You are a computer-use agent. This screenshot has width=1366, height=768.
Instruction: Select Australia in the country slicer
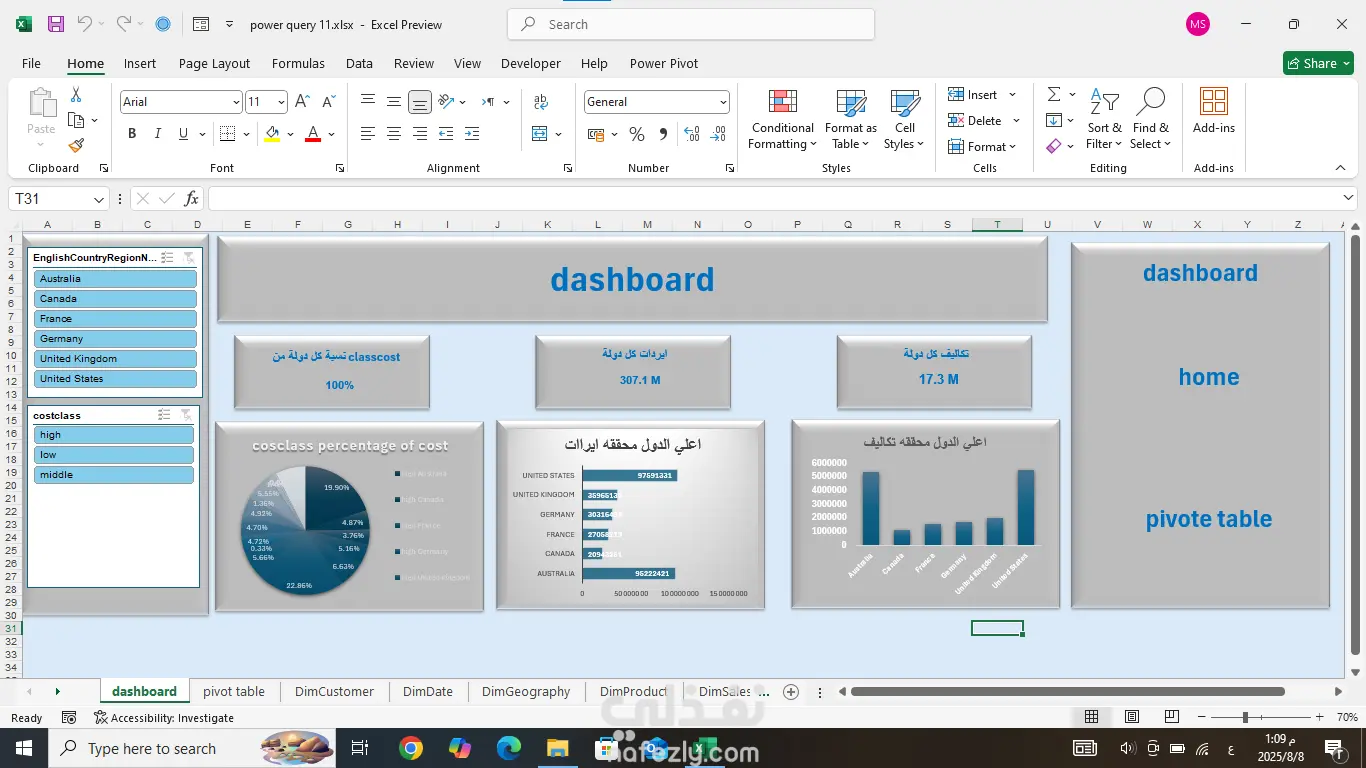click(x=115, y=279)
